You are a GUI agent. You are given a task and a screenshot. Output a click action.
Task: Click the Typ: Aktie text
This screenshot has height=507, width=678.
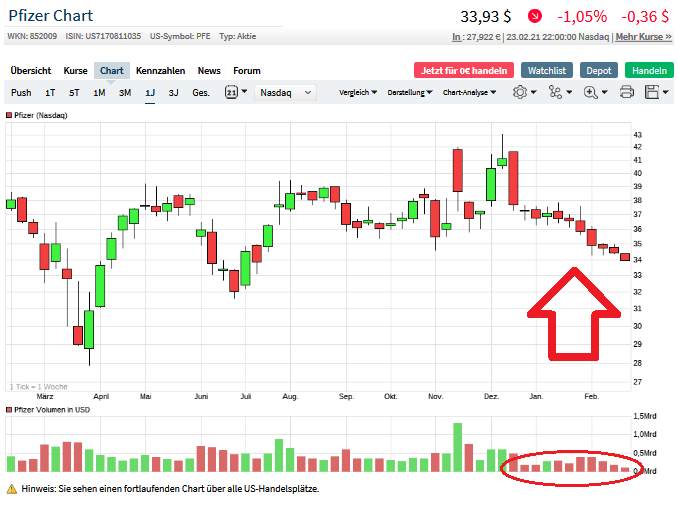(238, 36)
